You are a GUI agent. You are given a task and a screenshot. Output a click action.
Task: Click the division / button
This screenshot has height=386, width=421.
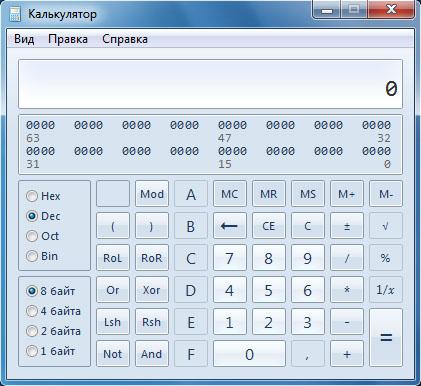[347, 258]
